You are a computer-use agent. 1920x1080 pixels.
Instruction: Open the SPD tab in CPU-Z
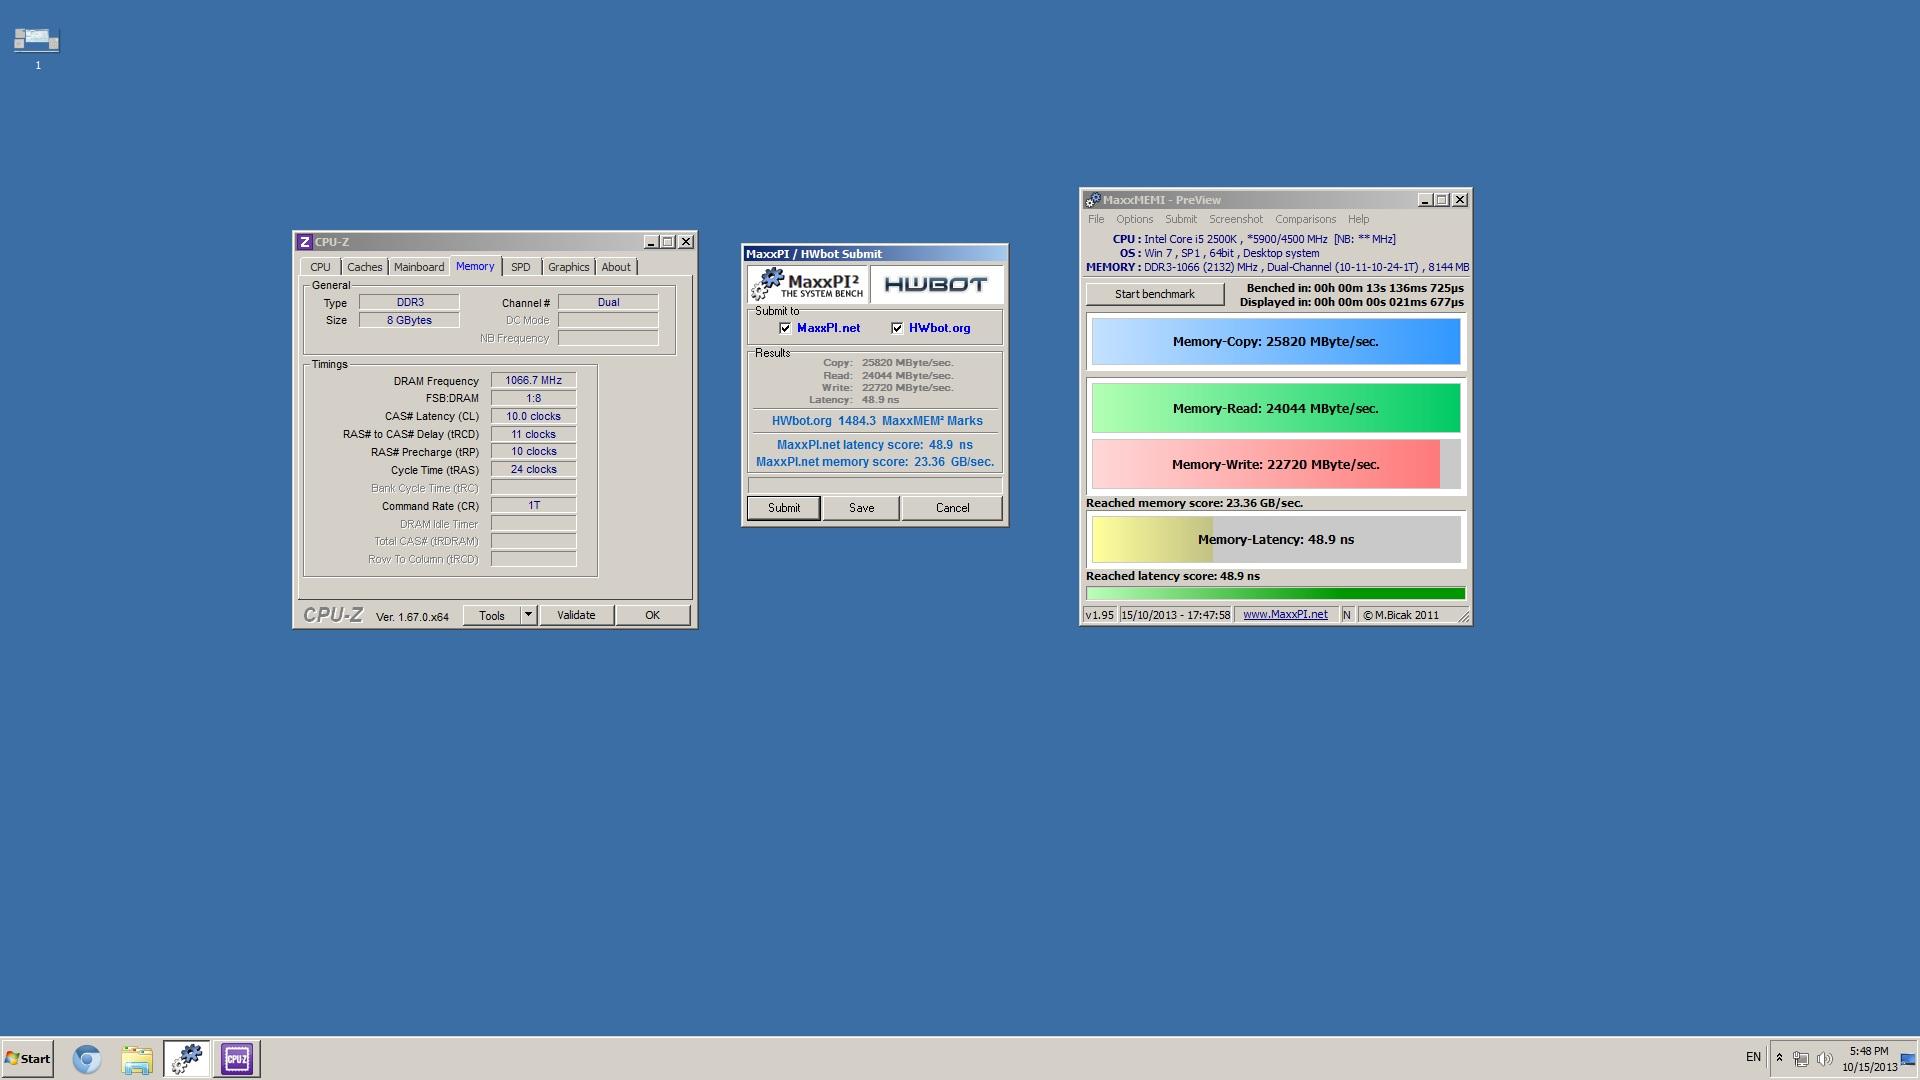[x=521, y=267]
